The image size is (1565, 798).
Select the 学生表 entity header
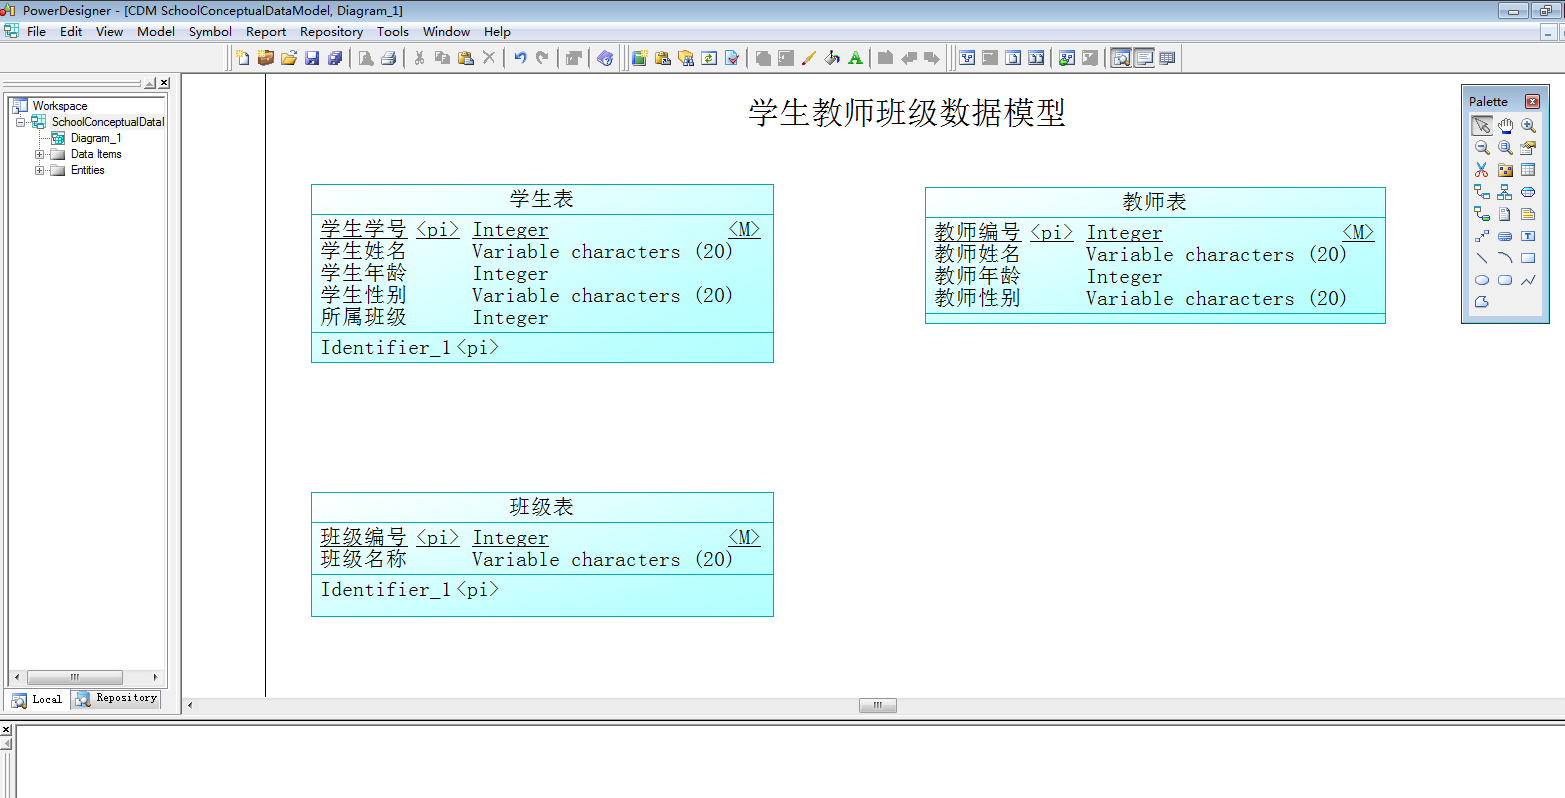tap(542, 199)
